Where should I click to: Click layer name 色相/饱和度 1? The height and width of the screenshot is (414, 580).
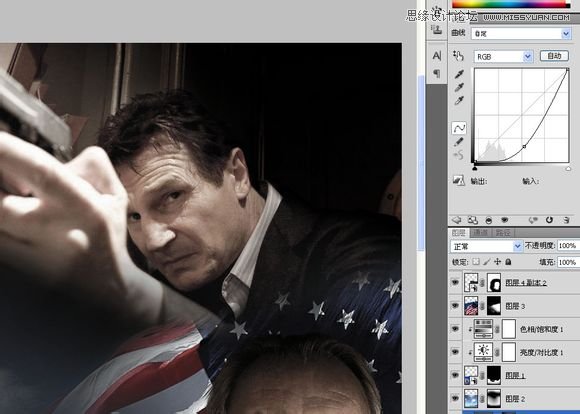click(542, 329)
